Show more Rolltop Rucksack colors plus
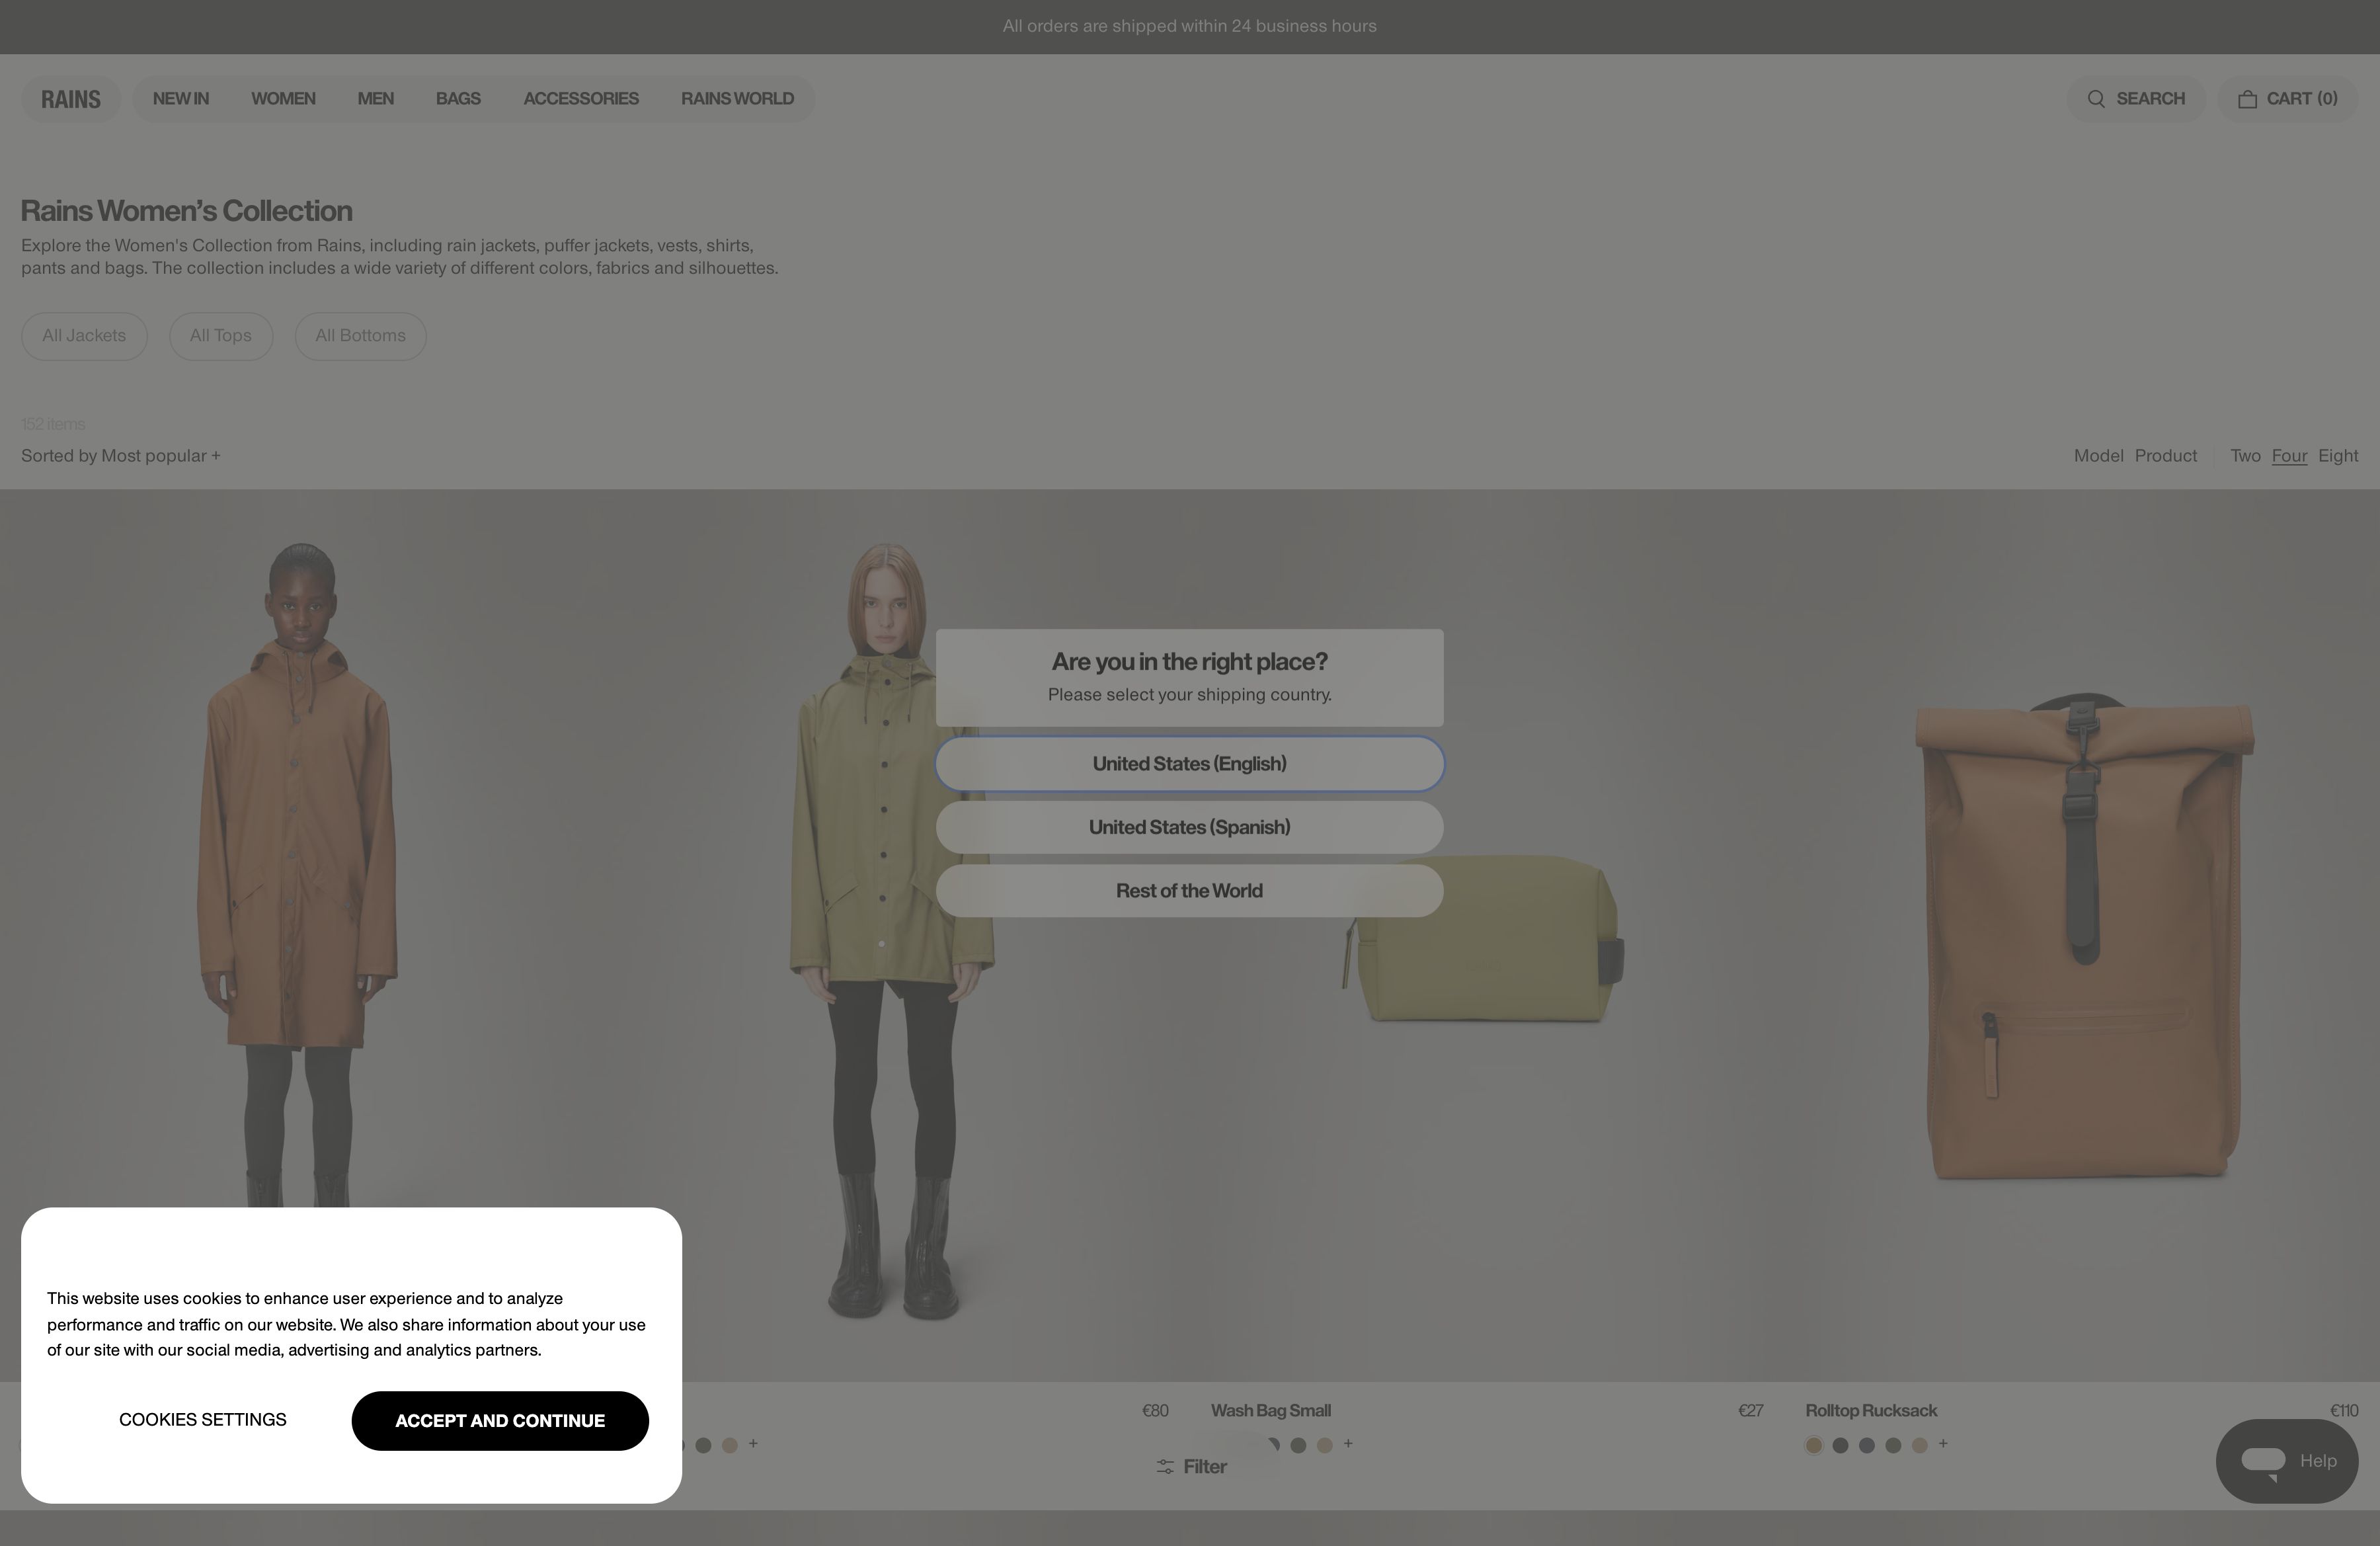 1943,1443
